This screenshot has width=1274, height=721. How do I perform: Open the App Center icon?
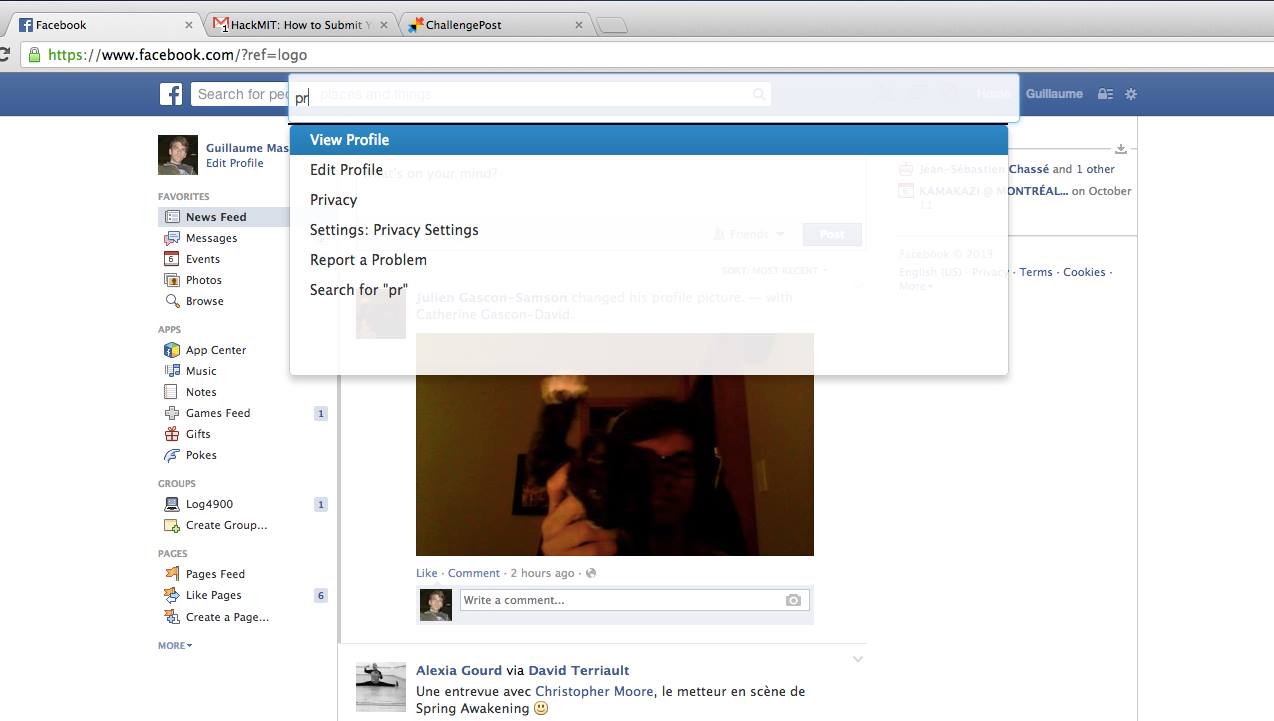[x=172, y=350]
